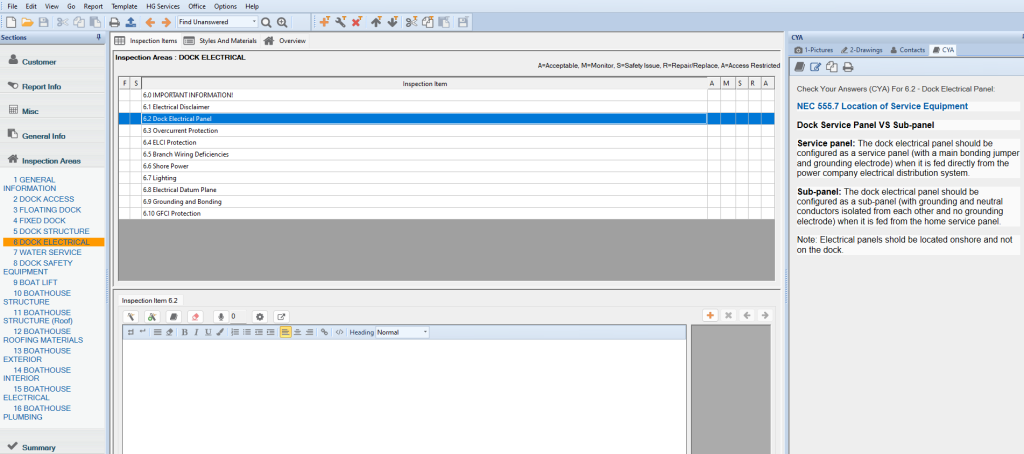Expand the Summary section in sidebar
The image size is (1024, 454).
point(38,447)
